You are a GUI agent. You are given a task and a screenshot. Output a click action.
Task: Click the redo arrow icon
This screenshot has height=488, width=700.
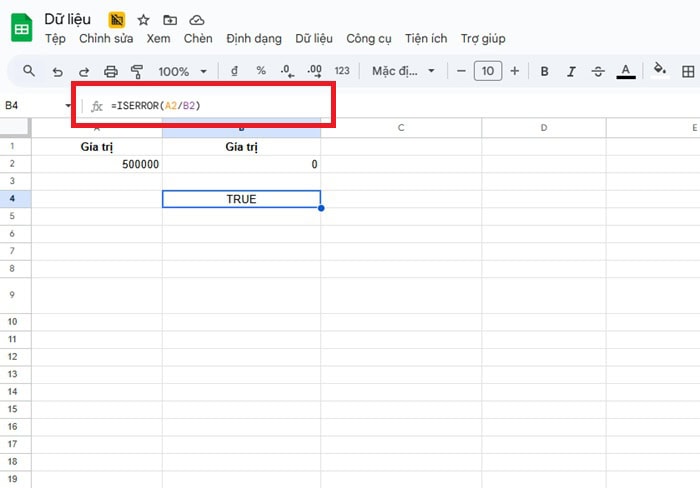click(x=84, y=71)
